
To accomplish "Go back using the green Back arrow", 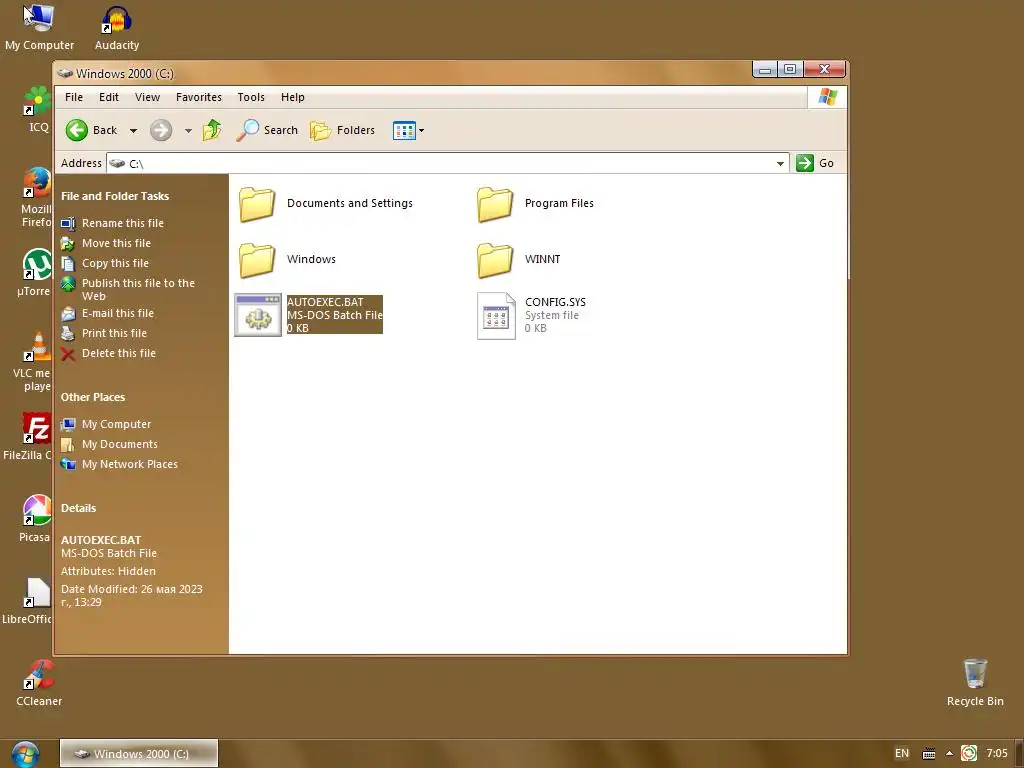I will [91, 130].
